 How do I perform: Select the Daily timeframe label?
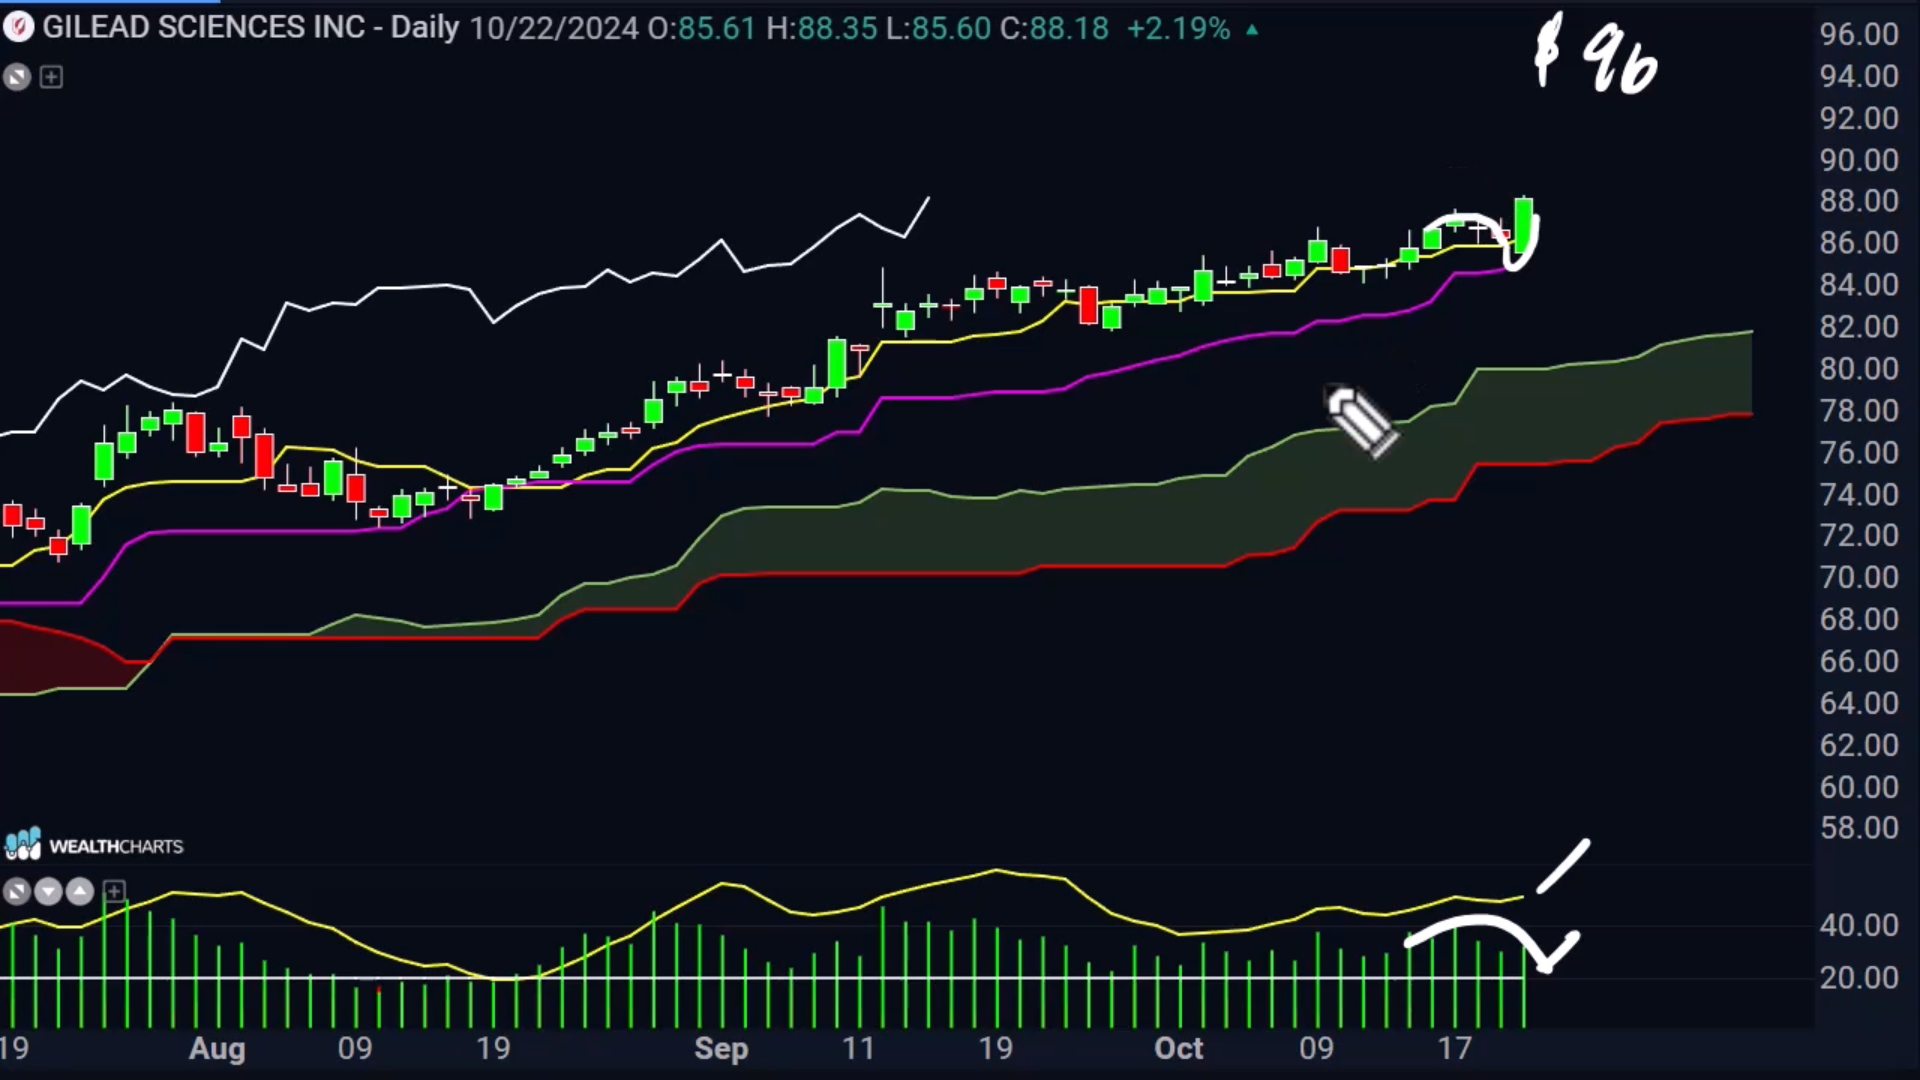(425, 28)
